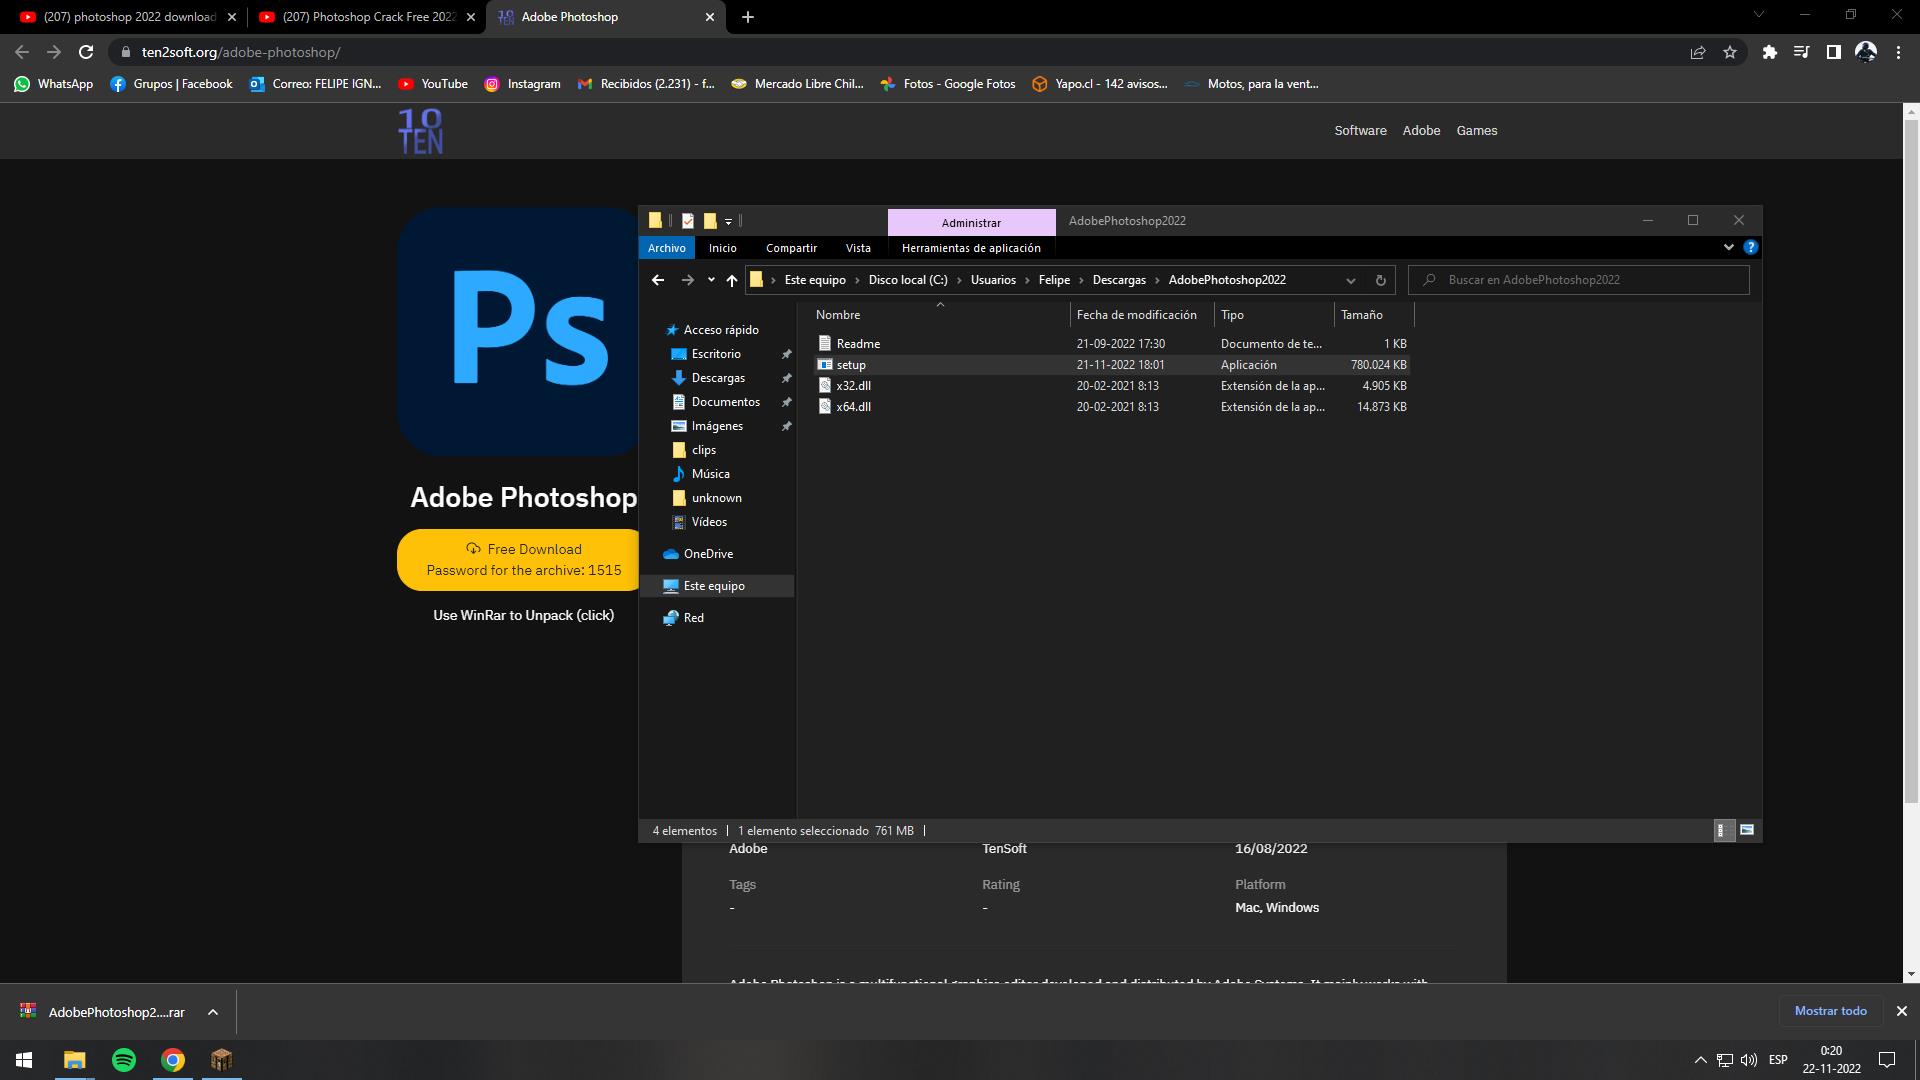Bookmark page with star icon
Screen dimensions: 1920x1080
(x=1730, y=52)
